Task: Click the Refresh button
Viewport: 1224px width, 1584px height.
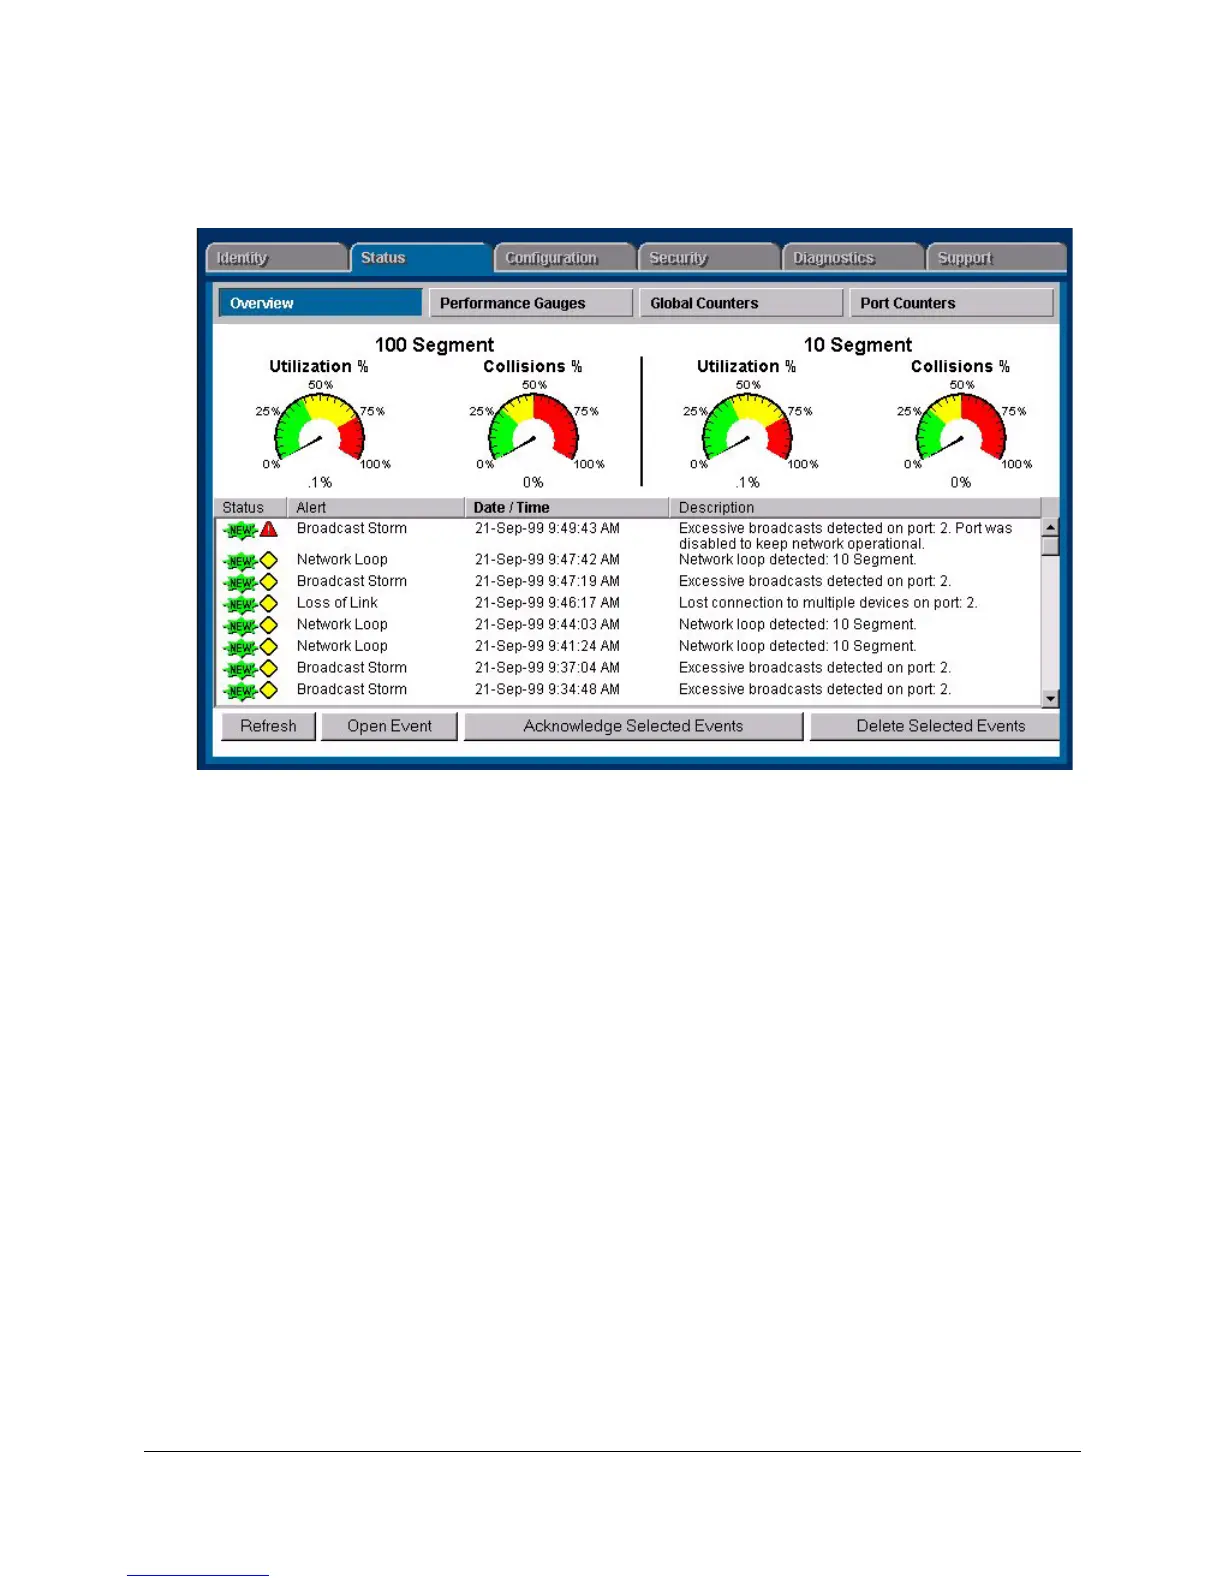Action: click(x=268, y=726)
